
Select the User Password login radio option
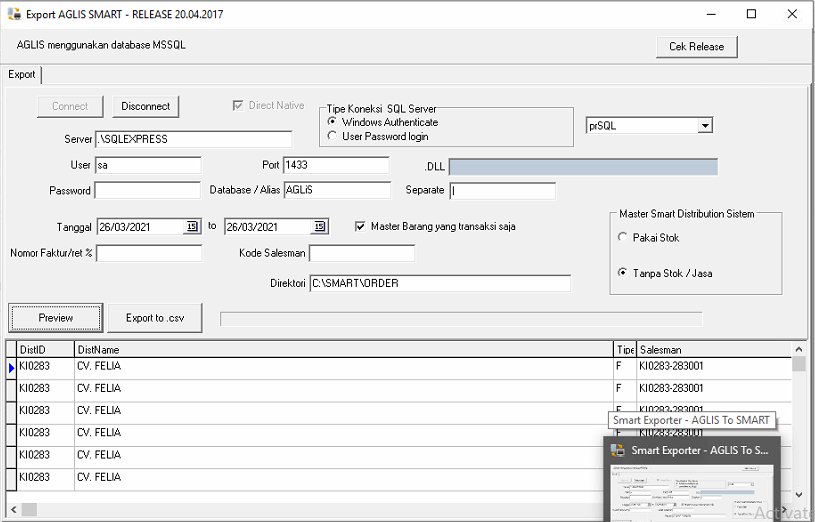click(x=332, y=136)
